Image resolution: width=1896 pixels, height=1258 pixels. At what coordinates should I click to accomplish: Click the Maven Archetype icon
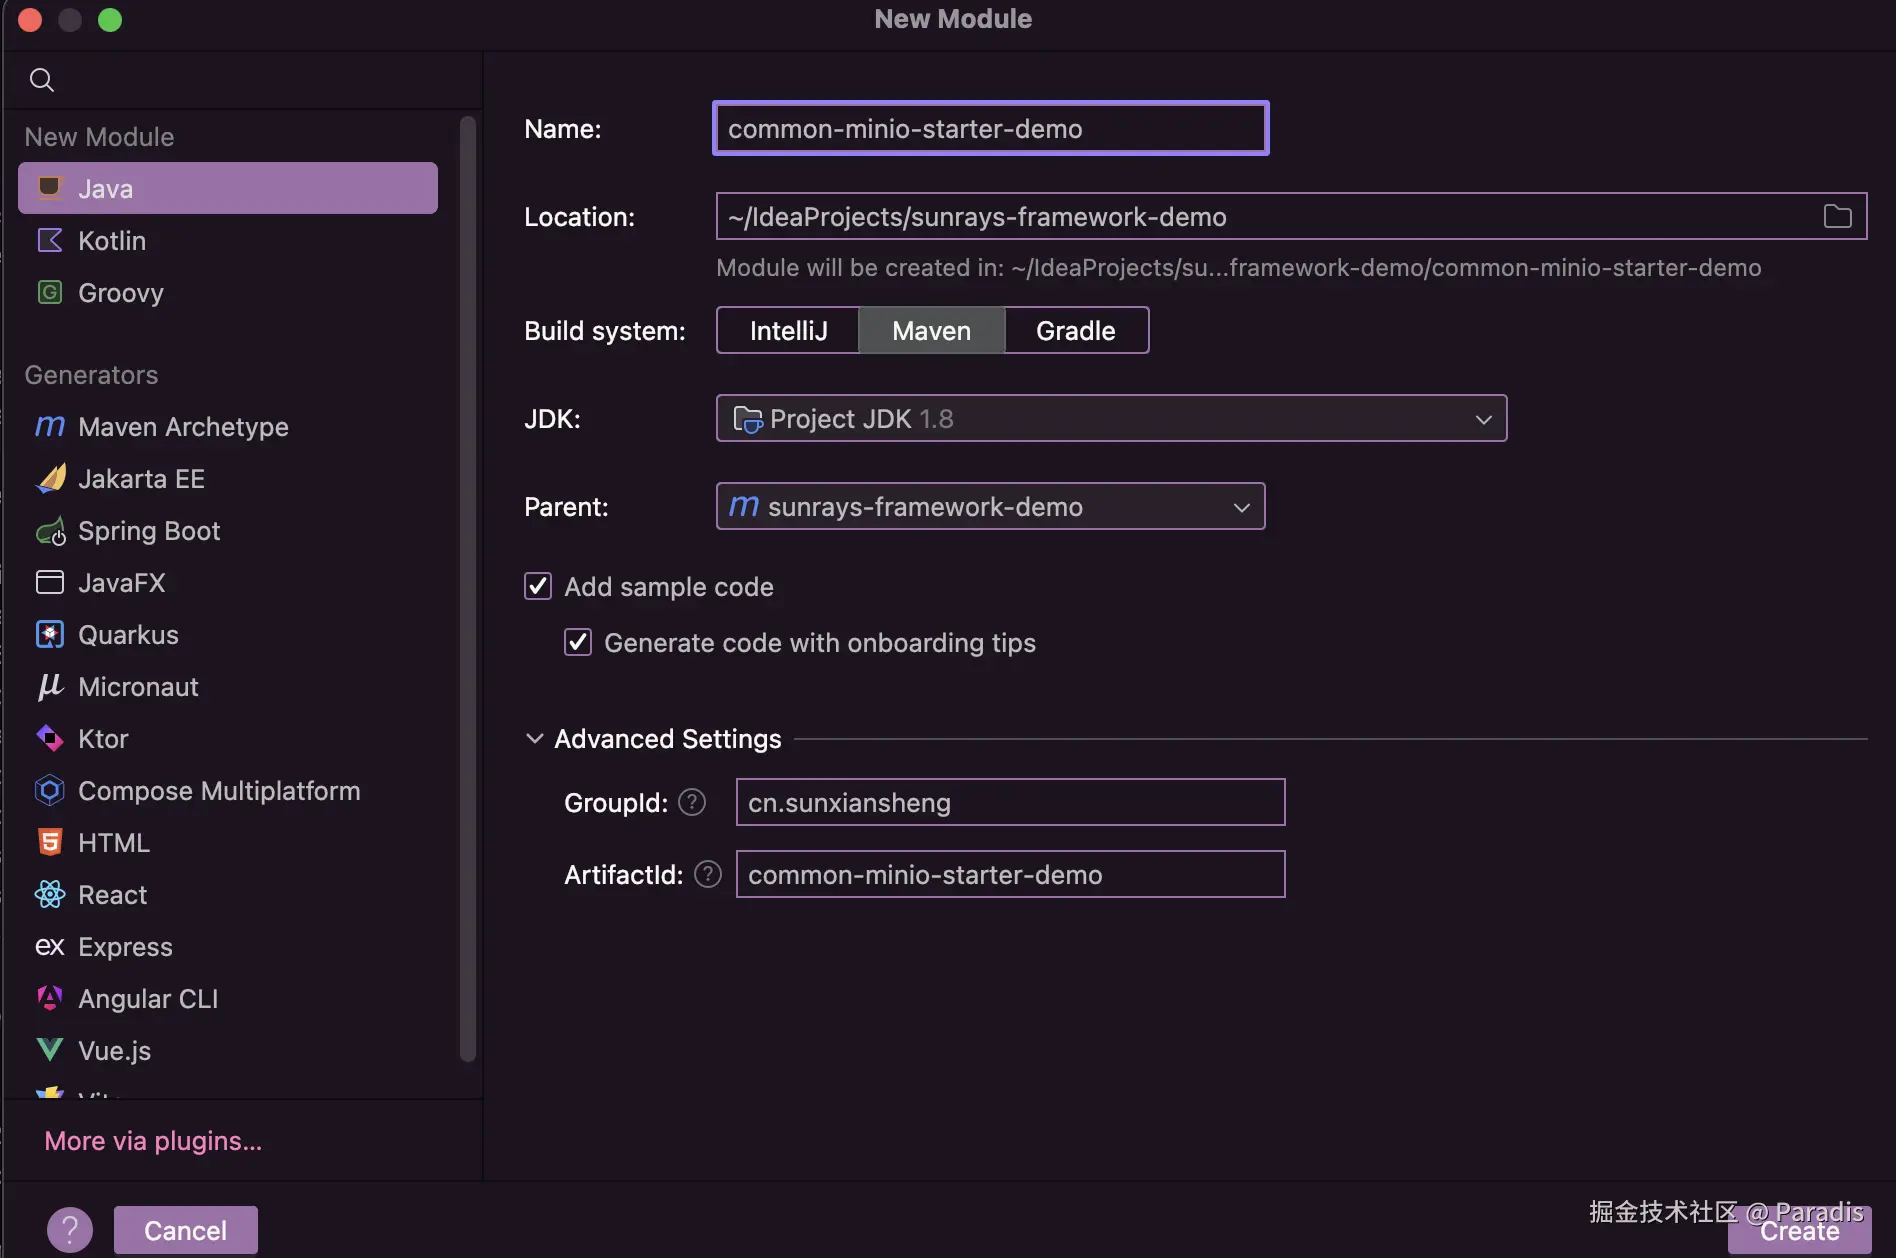[x=50, y=426]
